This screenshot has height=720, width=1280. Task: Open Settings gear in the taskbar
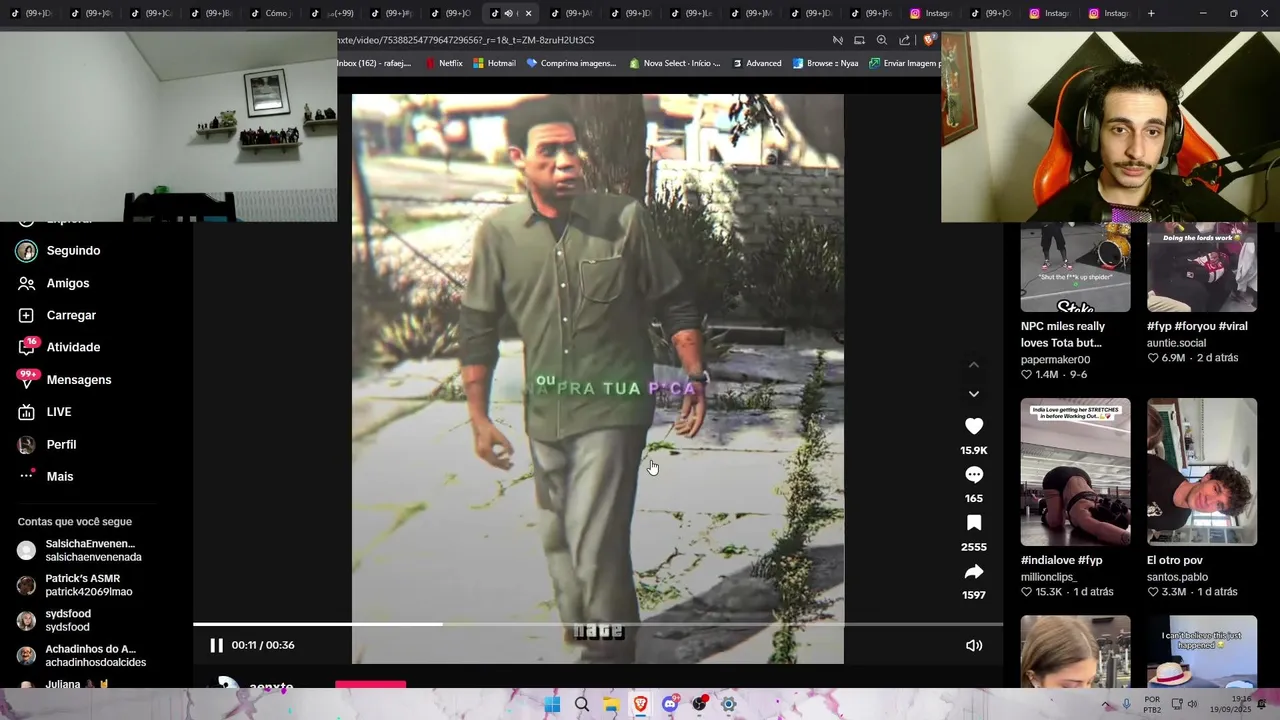point(729,704)
